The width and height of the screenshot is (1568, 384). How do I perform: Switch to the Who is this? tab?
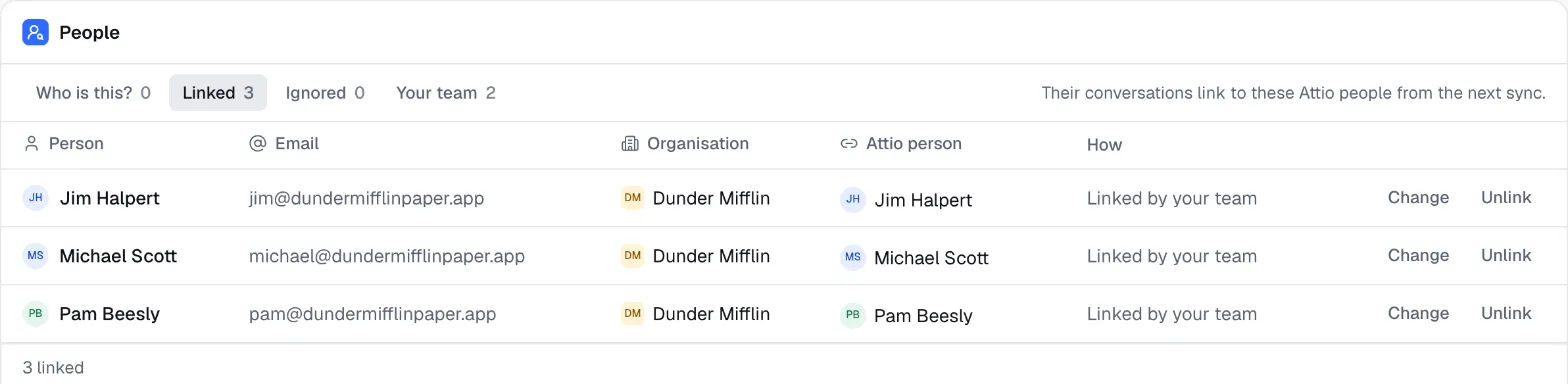pos(93,93)
